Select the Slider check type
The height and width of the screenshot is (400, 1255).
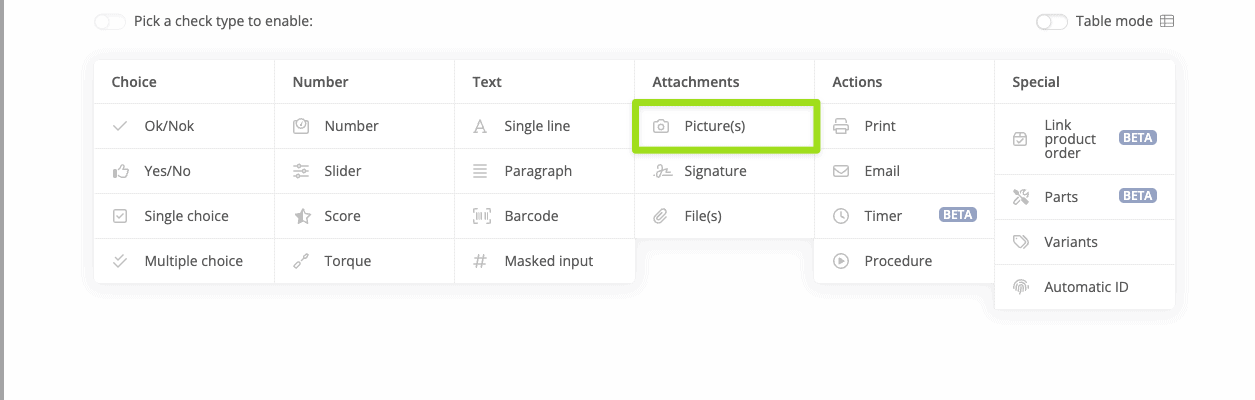(x=342, y=172)
